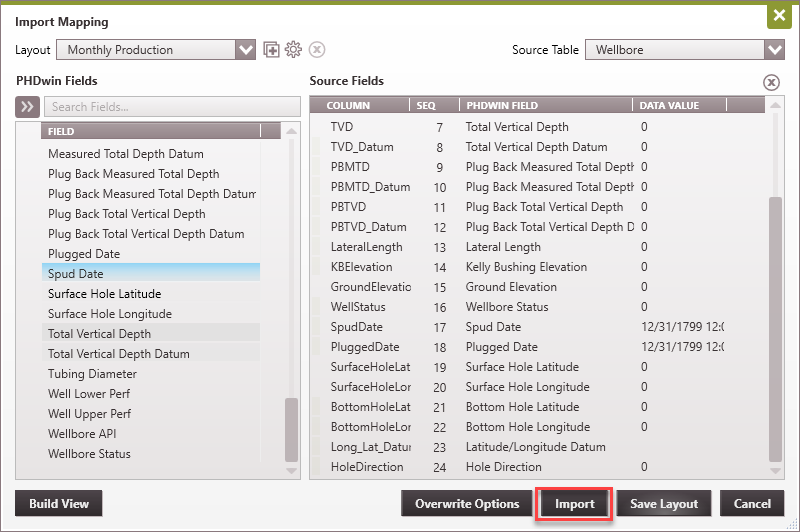Select the PBMTD_Datum source row
Screen dimensions: 800x532
pos(538,187)
